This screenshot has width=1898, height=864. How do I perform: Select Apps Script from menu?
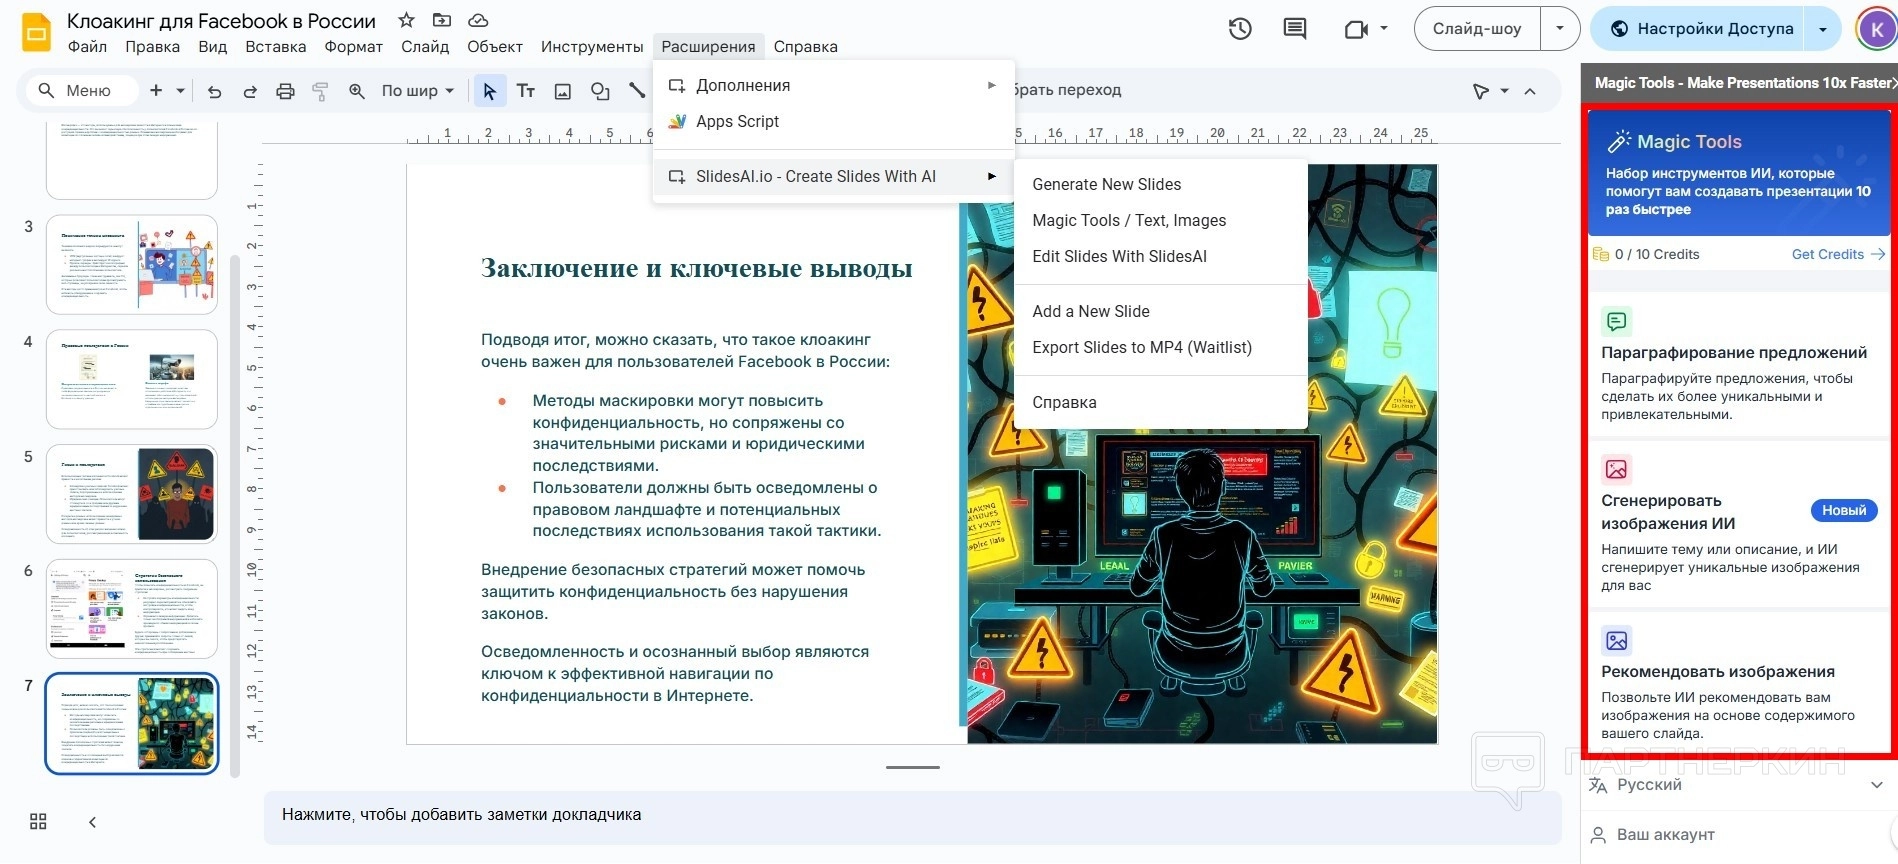tap(737, 121)
